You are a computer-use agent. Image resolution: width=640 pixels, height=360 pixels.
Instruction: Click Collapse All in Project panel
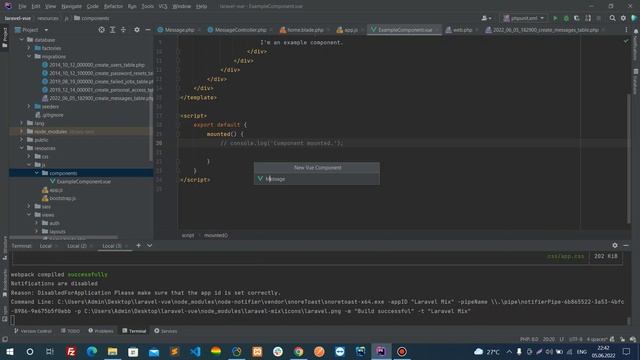pos(123,30)
